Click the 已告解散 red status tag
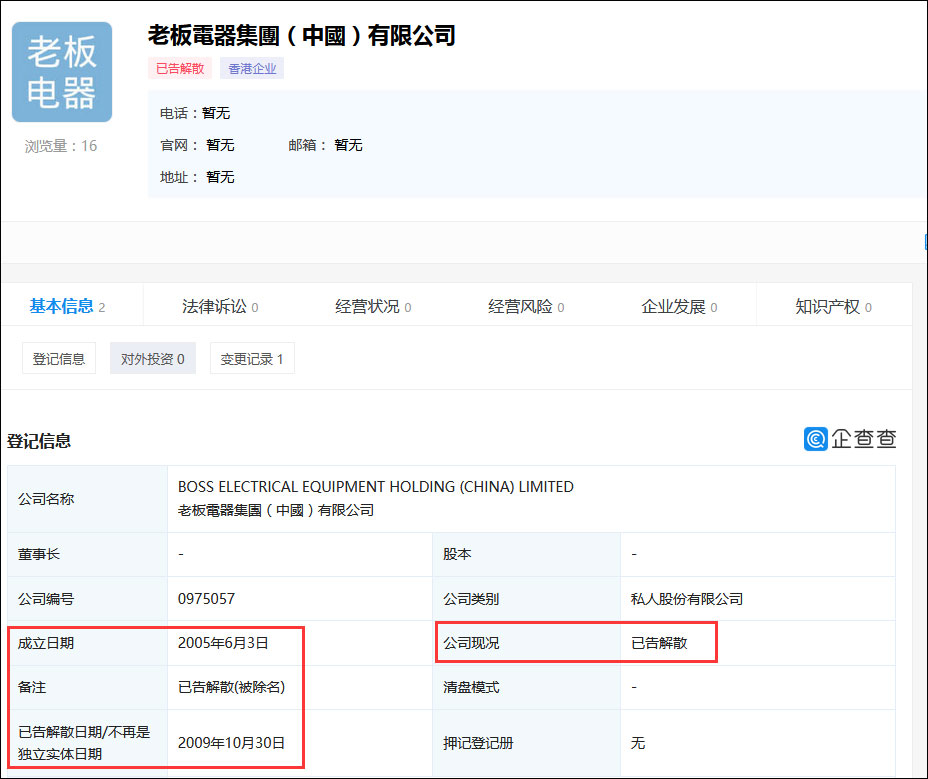Image resolution: width=928 pixels, height=779 pixels. pyautogui.click(x=180, y=69)
